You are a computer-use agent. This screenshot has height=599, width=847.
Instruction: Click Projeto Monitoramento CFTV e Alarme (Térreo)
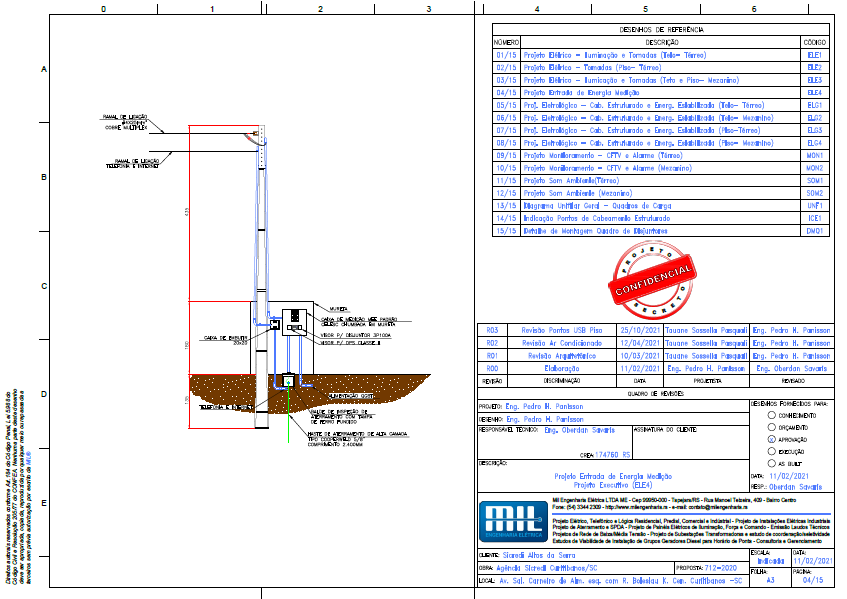coord(603,156)
